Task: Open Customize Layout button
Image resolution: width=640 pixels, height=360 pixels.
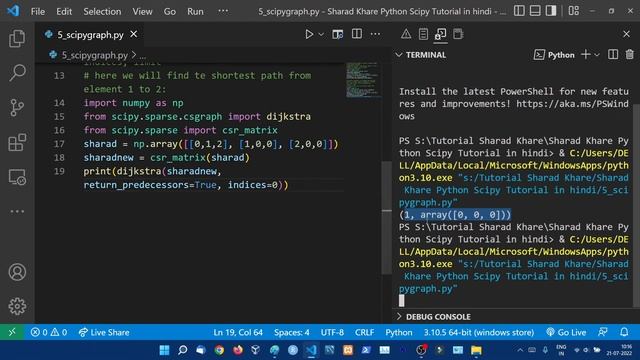Action: (573, 11)
